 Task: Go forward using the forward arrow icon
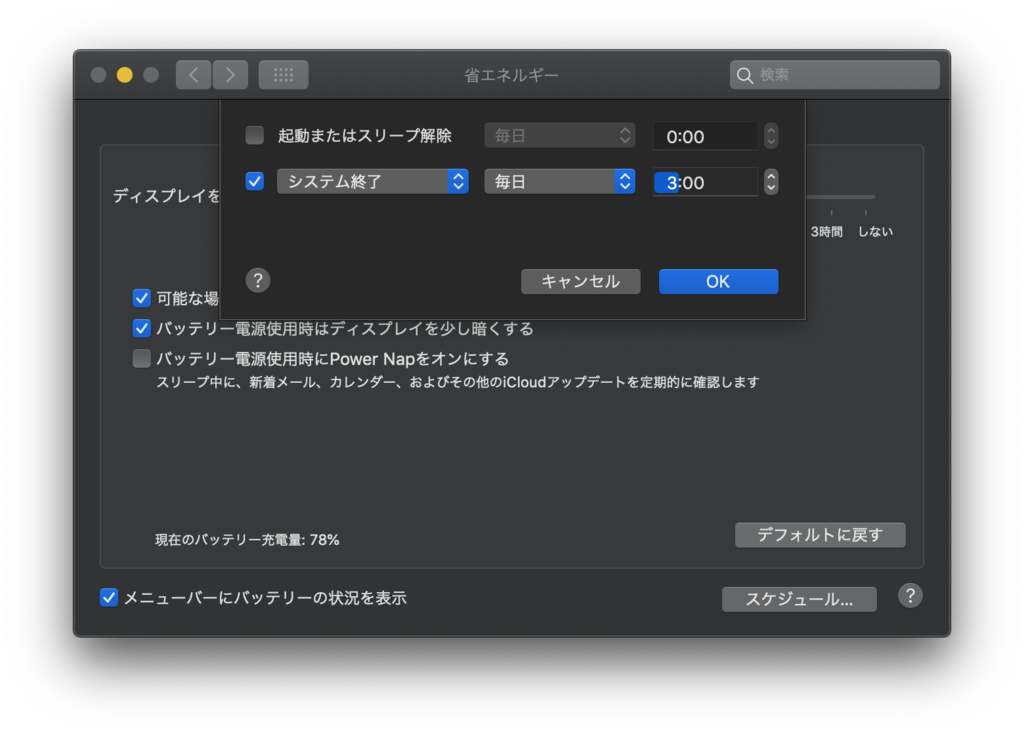(229, 74)
